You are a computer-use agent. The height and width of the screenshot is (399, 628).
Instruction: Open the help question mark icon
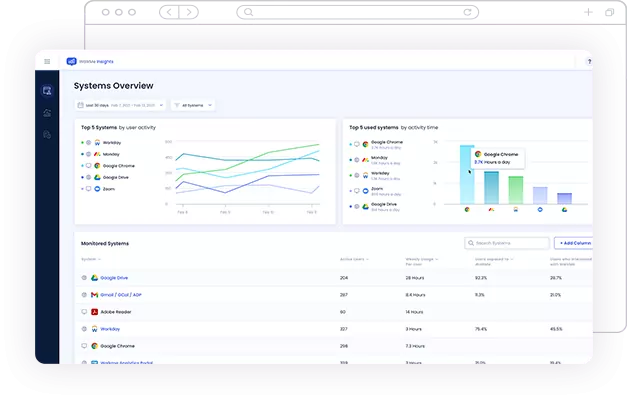pos(589,62)
